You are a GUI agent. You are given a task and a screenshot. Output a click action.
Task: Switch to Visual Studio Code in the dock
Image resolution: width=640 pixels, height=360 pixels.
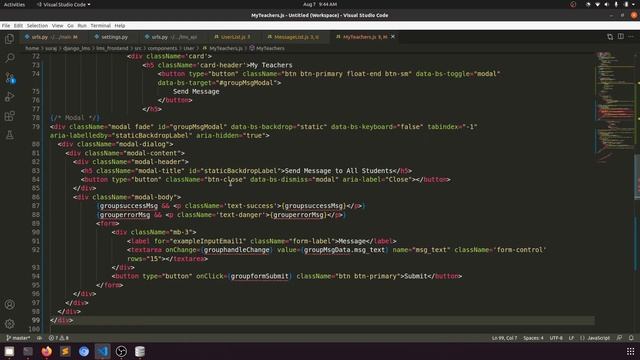click(x=102, y=351)
